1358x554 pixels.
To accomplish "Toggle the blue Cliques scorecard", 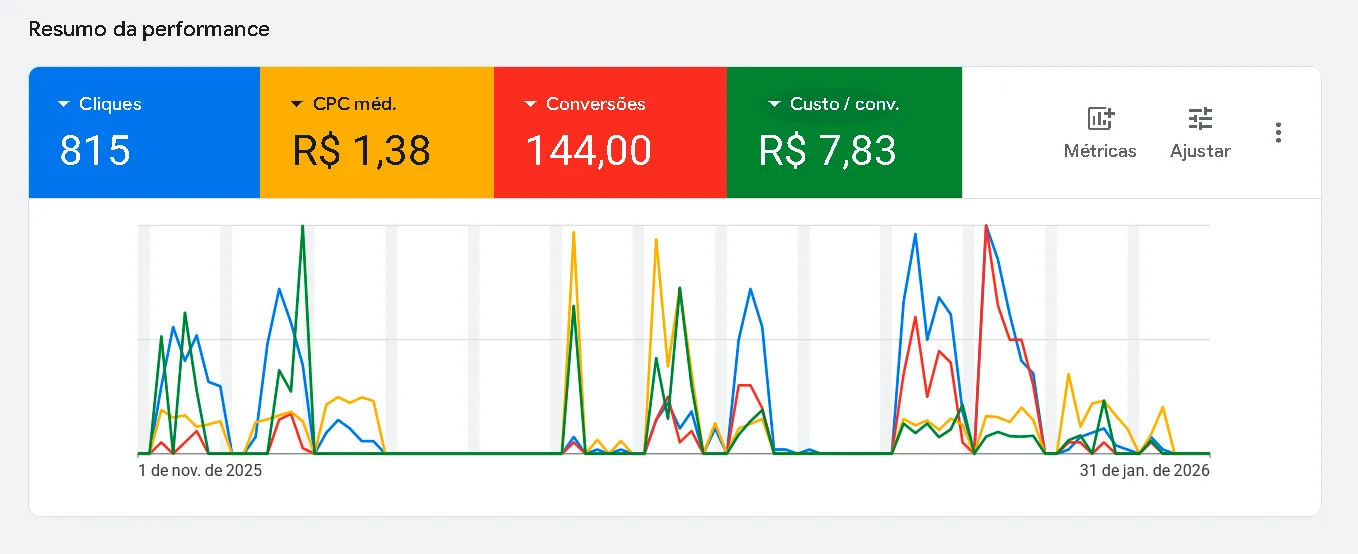I will click(144, 133).
